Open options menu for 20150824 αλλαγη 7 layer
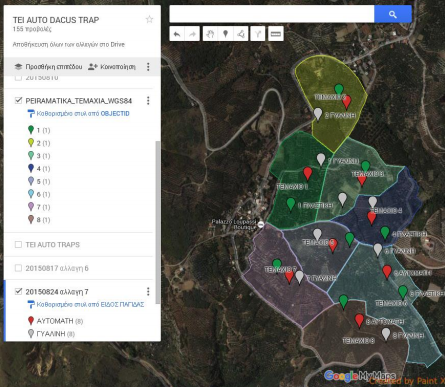The height and width of the screenshot is (387, 445). 148,292
